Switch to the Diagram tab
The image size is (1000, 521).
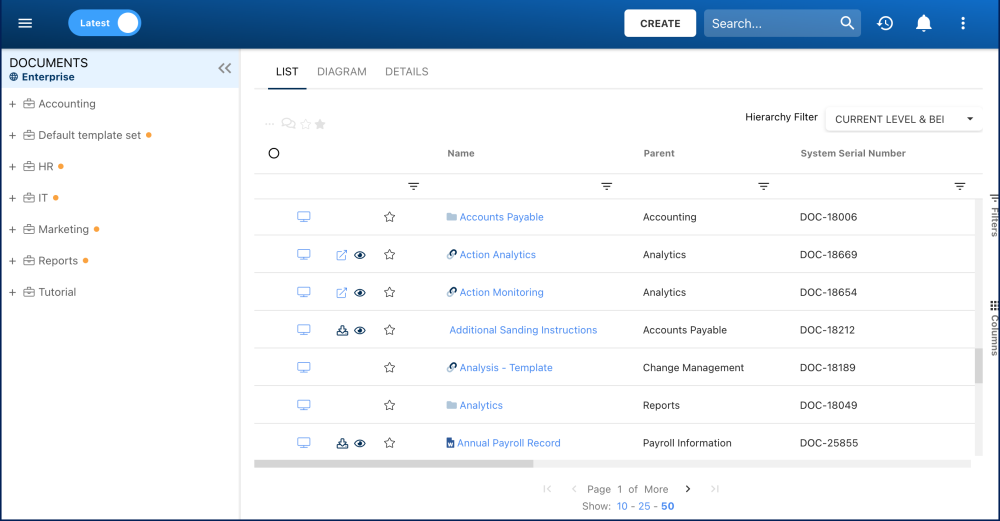pos(341,72)
